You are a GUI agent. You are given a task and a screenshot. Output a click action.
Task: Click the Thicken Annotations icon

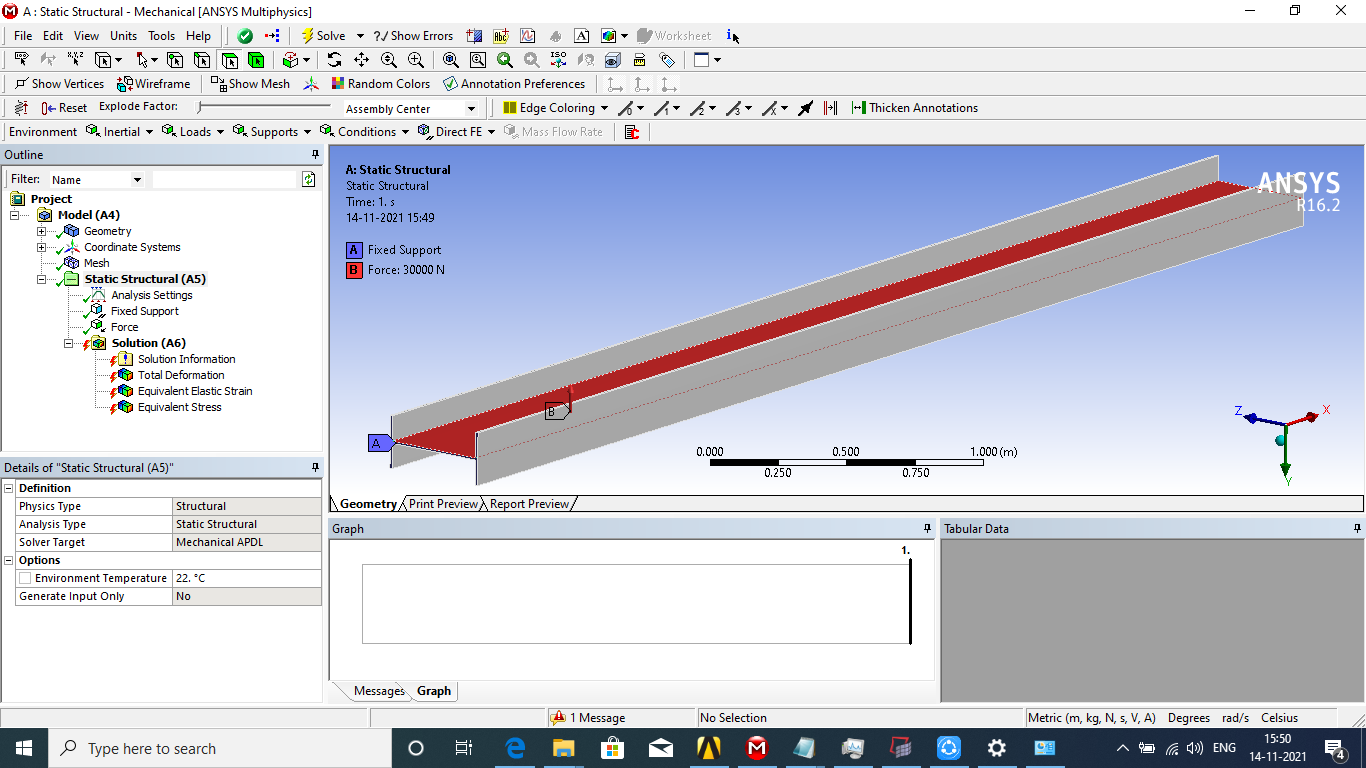(858, 108)
